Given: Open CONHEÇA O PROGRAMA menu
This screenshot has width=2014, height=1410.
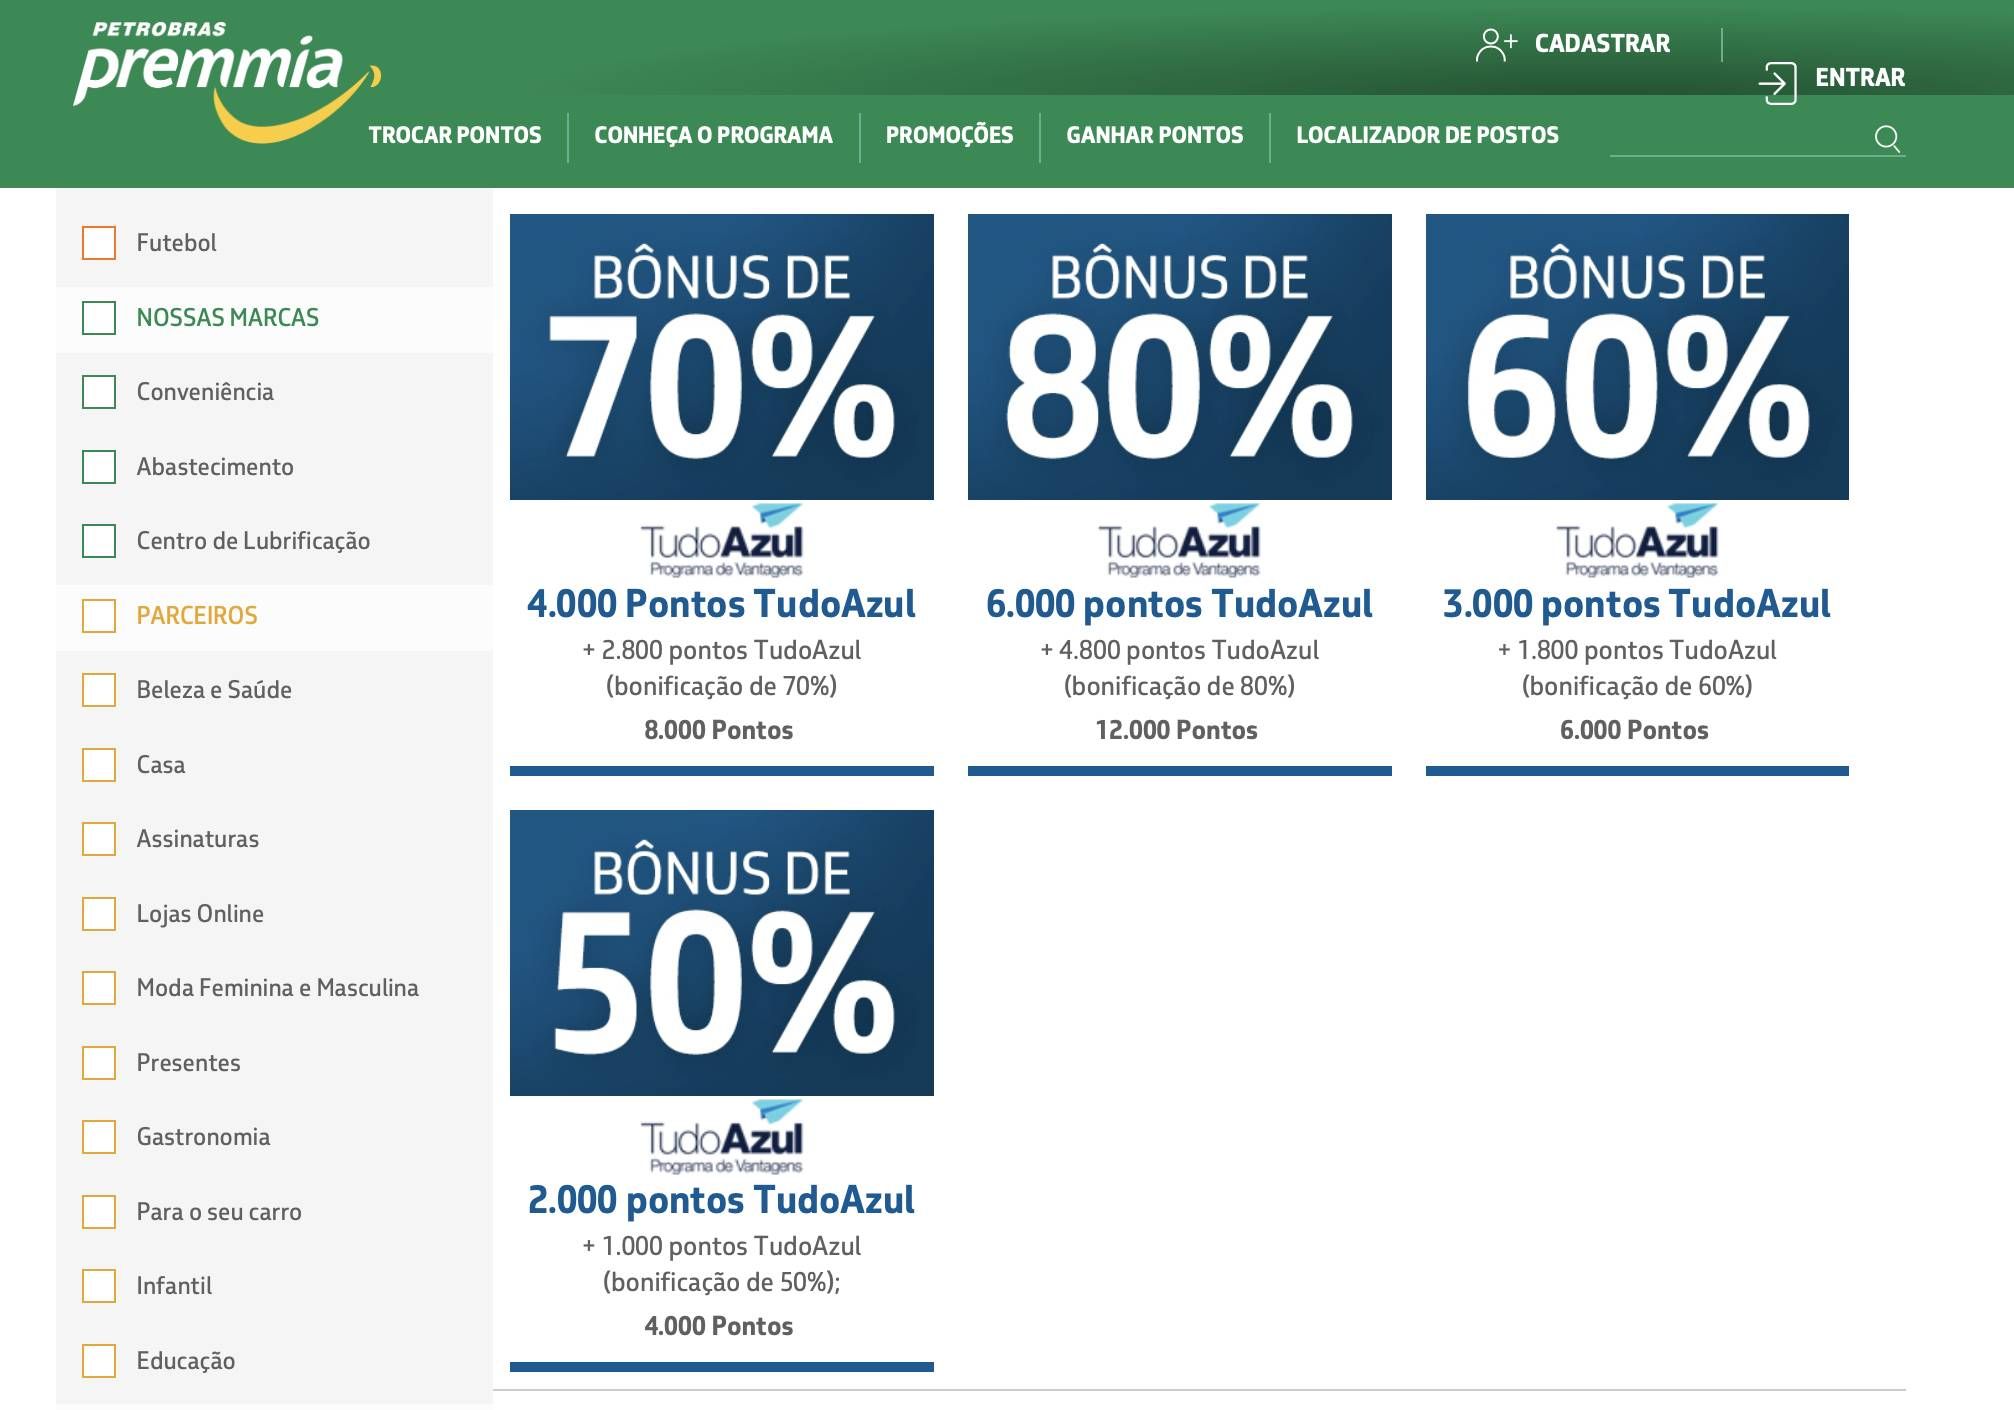Looking at the screenshot, I should pos(713,135).
